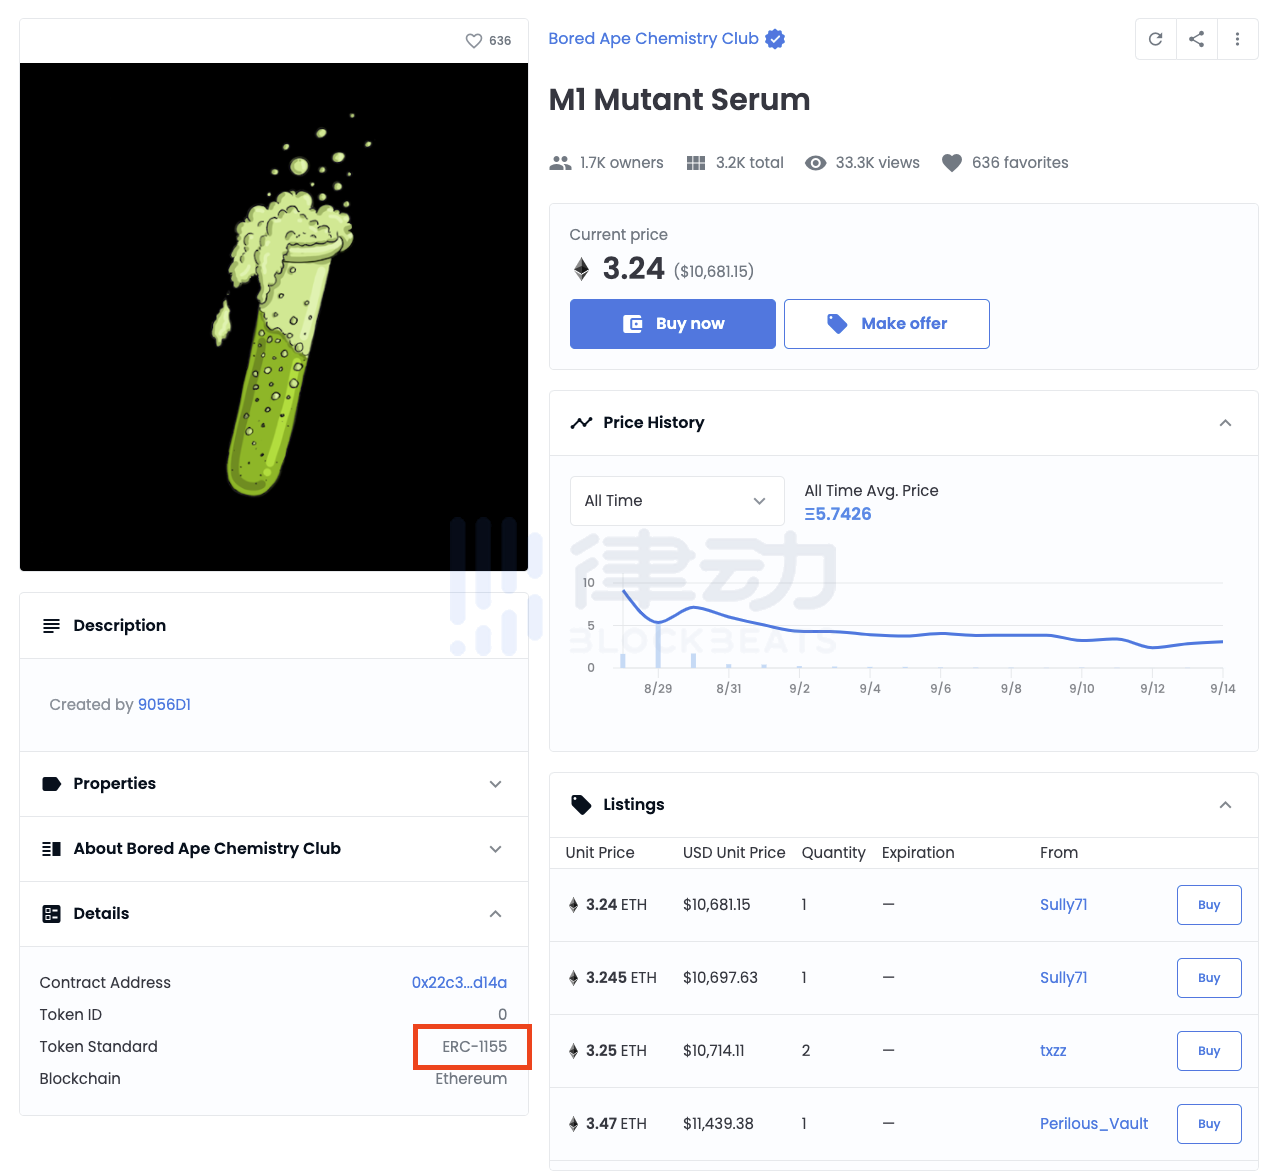Collapse the Price History section
The image size is (1287, 1174).
pos(1225,423)
